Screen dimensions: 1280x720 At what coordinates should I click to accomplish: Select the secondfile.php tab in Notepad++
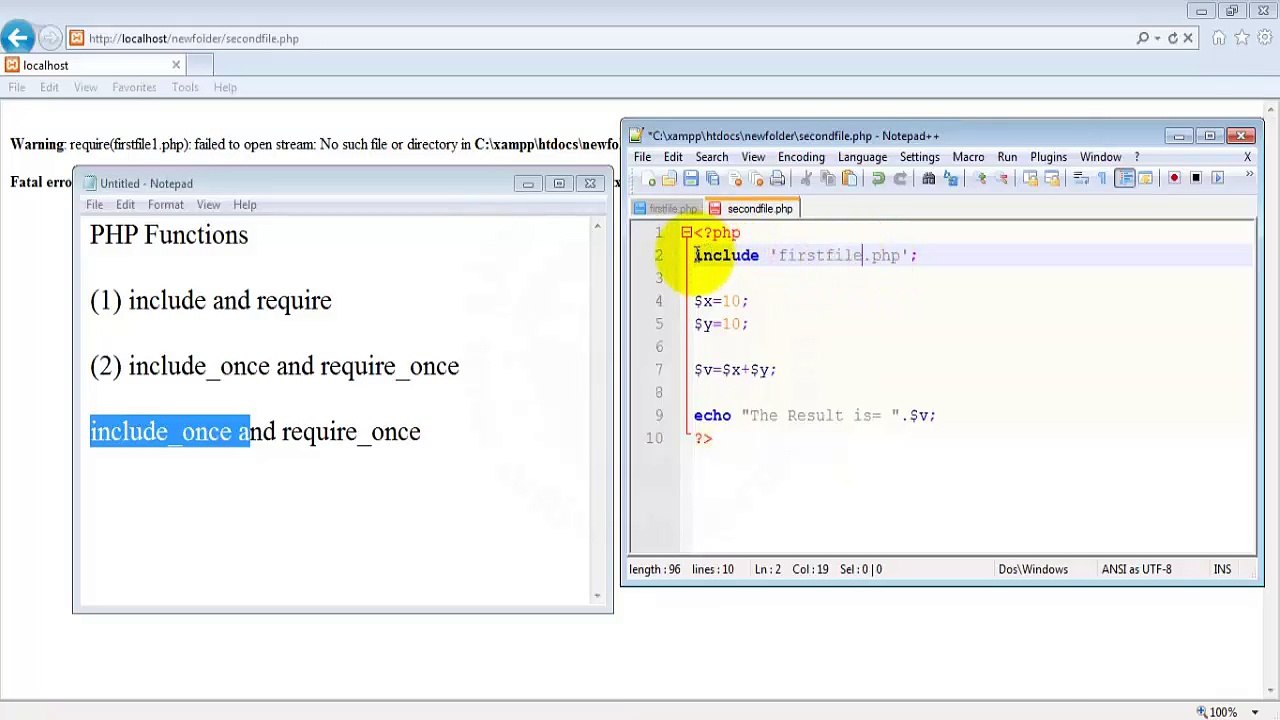pyautogui.click(x=752, y=209)
